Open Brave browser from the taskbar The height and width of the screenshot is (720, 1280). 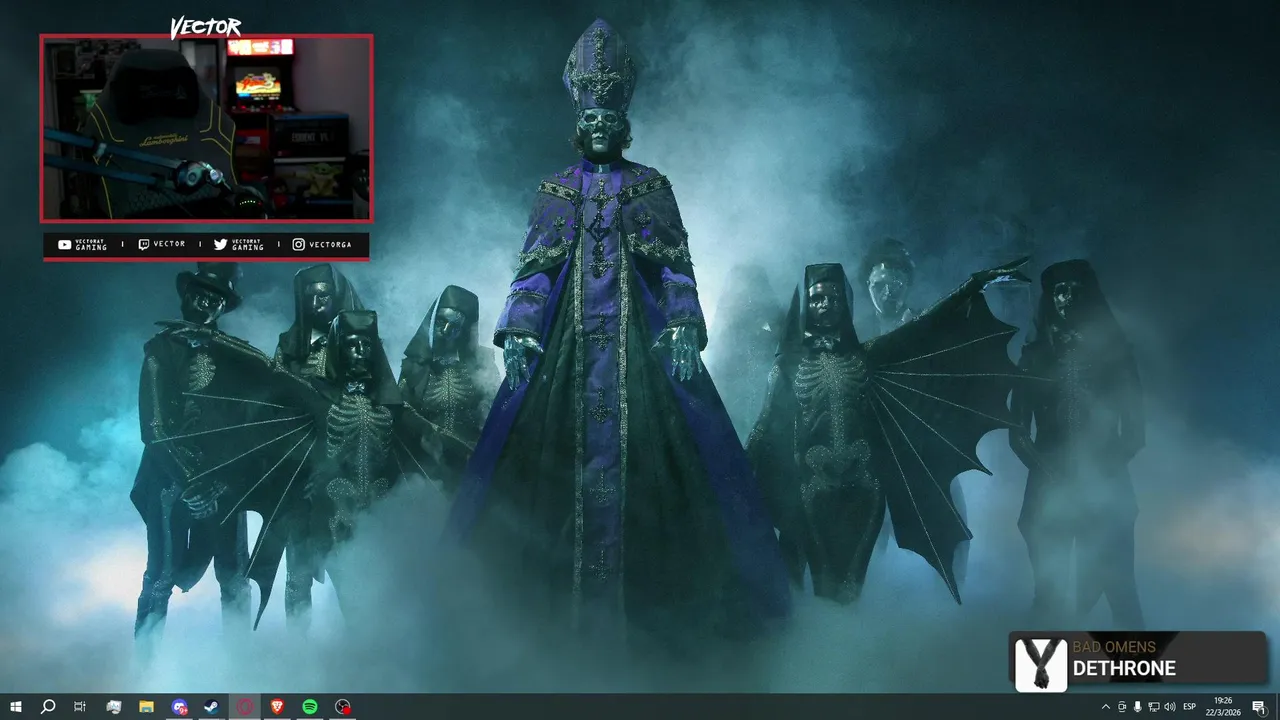[277, 707]
